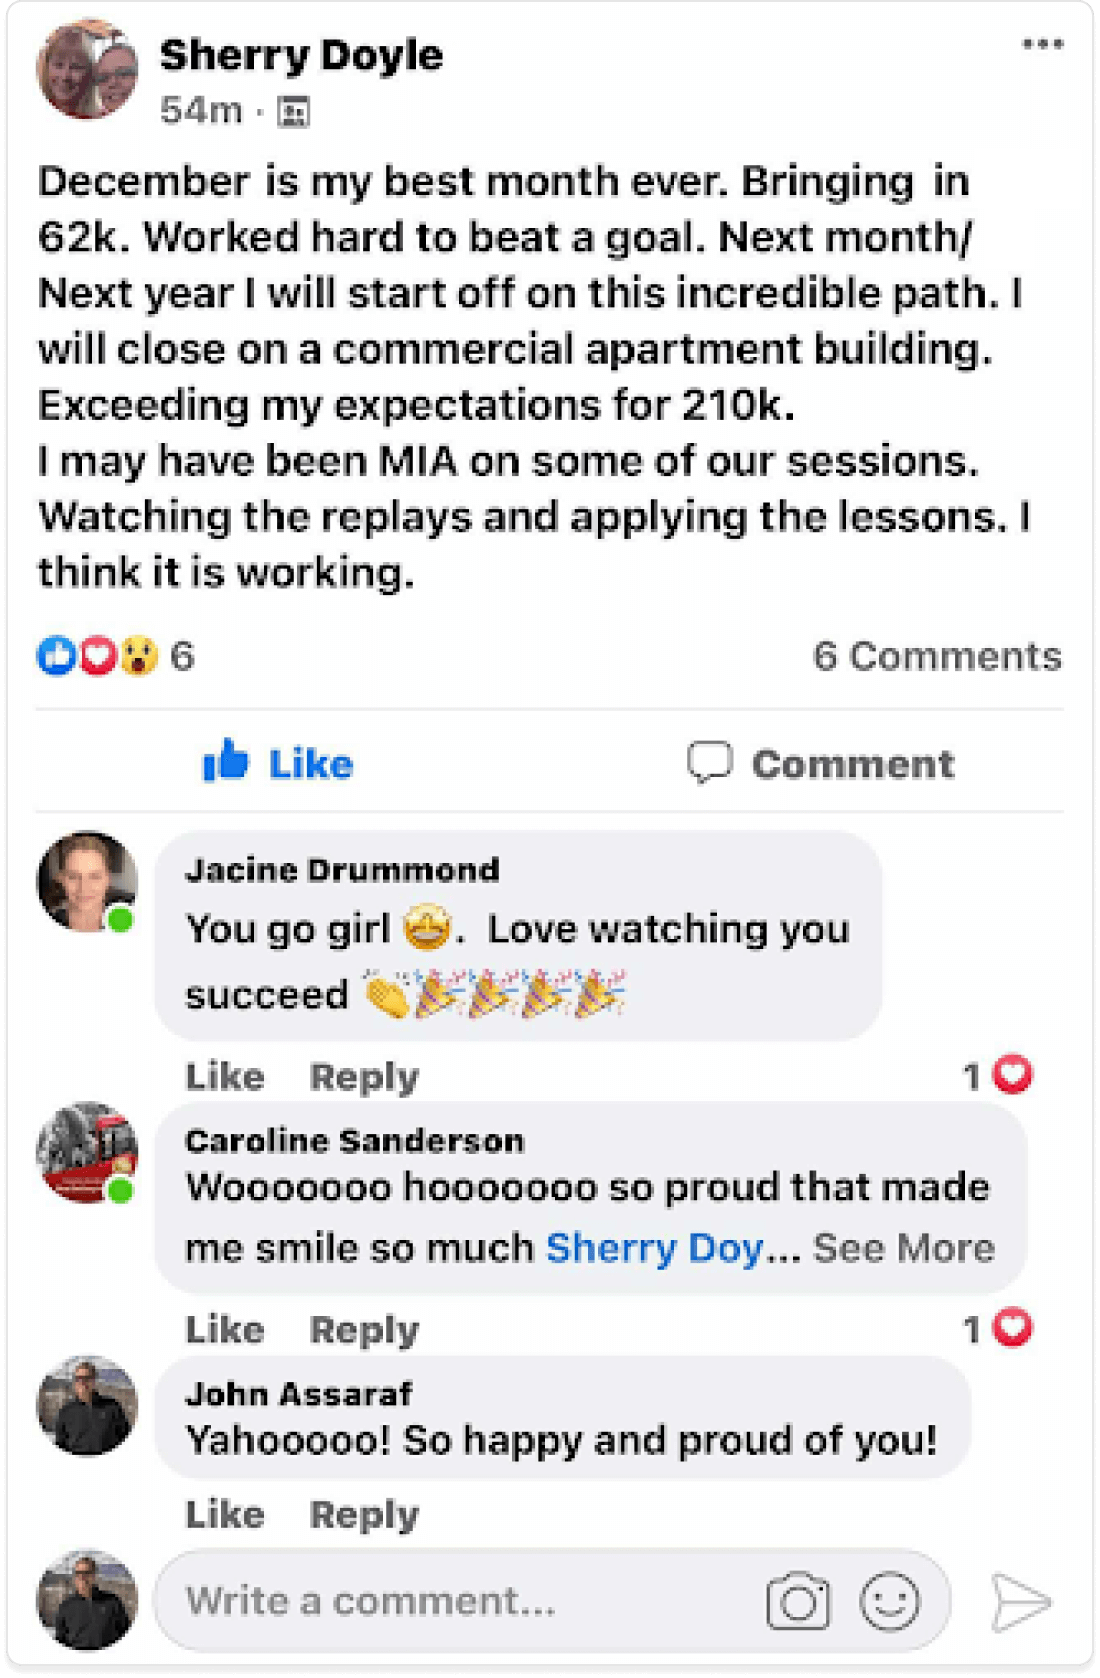Click the tagged Sherry Doy mention link

click(655, 1248)
